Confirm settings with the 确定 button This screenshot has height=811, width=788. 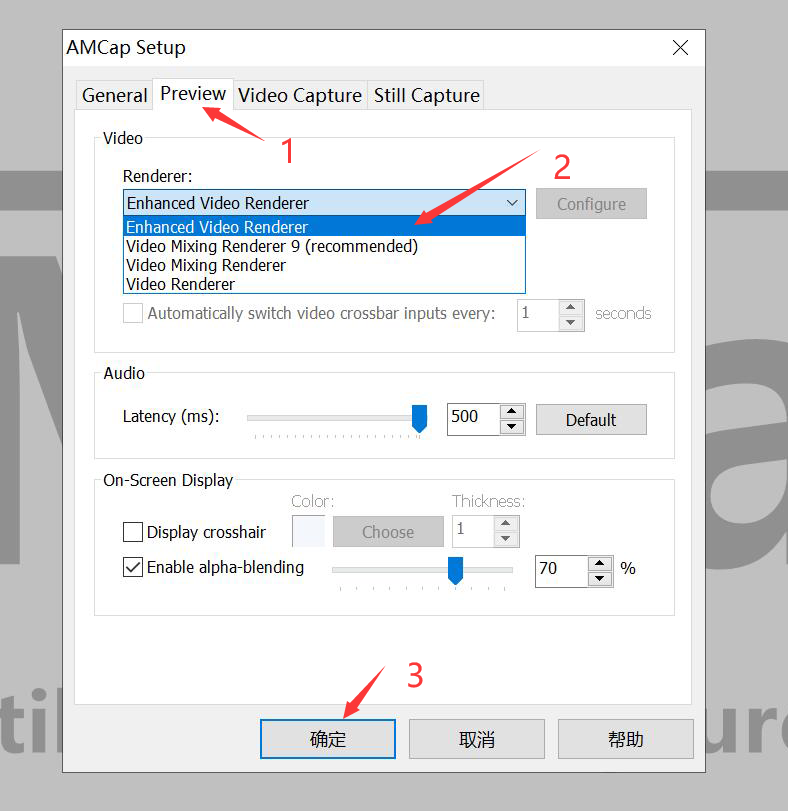[328, 739]
